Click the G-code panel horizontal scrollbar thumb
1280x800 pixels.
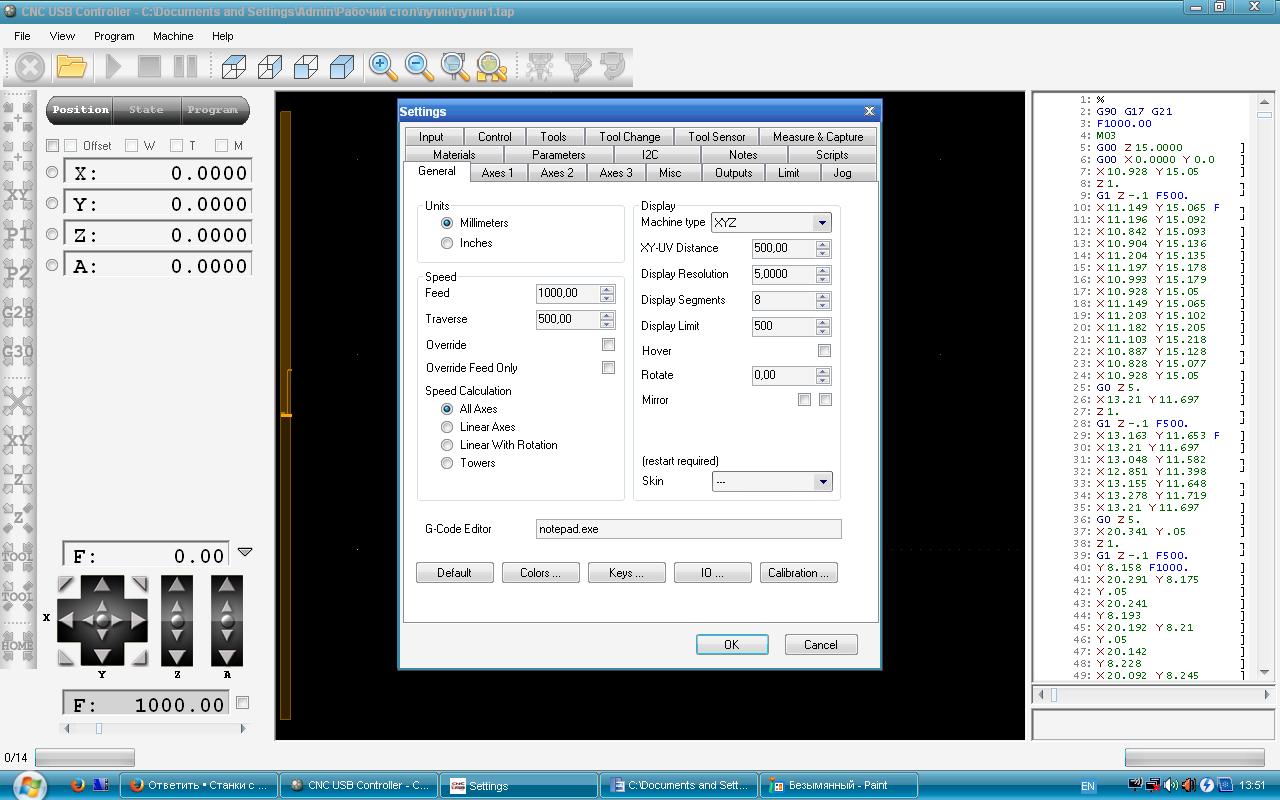[1054, 694]
